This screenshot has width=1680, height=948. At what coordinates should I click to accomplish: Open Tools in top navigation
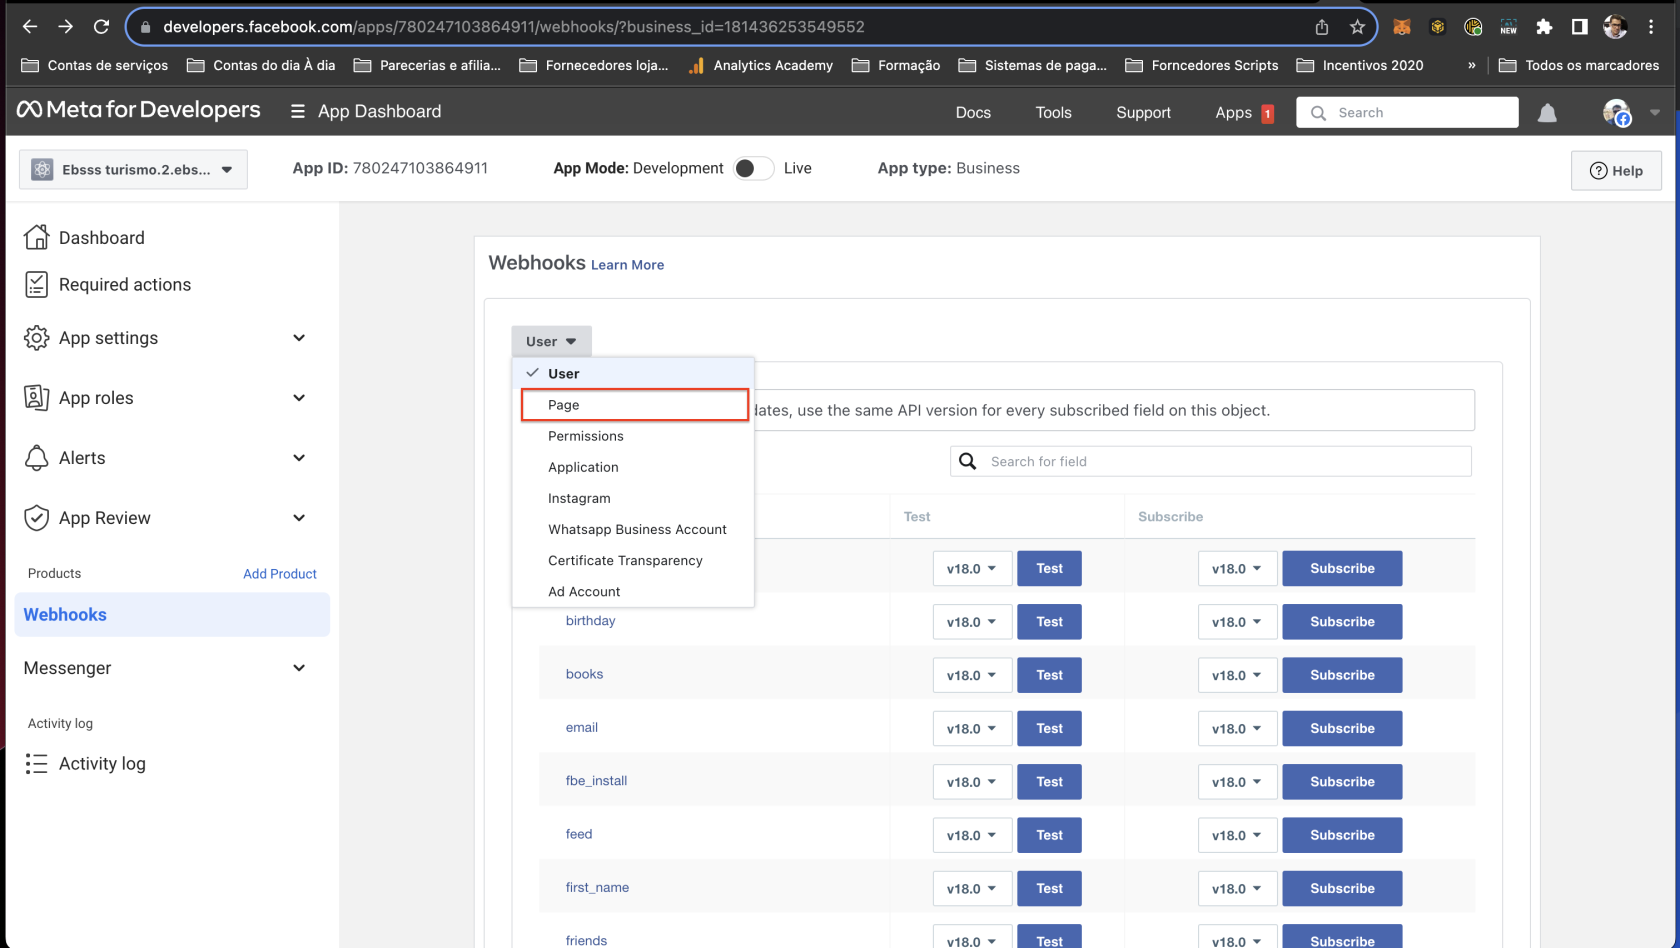pos(1053,112)
